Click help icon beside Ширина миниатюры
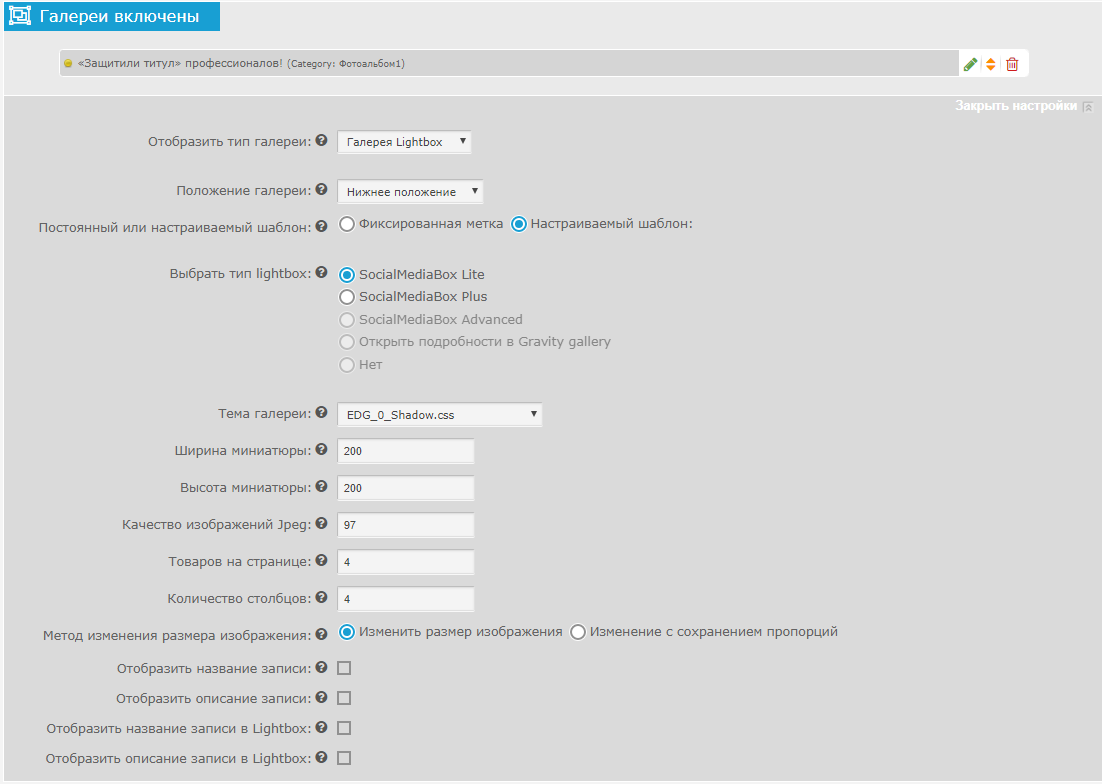This screenshot has height=784, width=1102. point(321,450)
